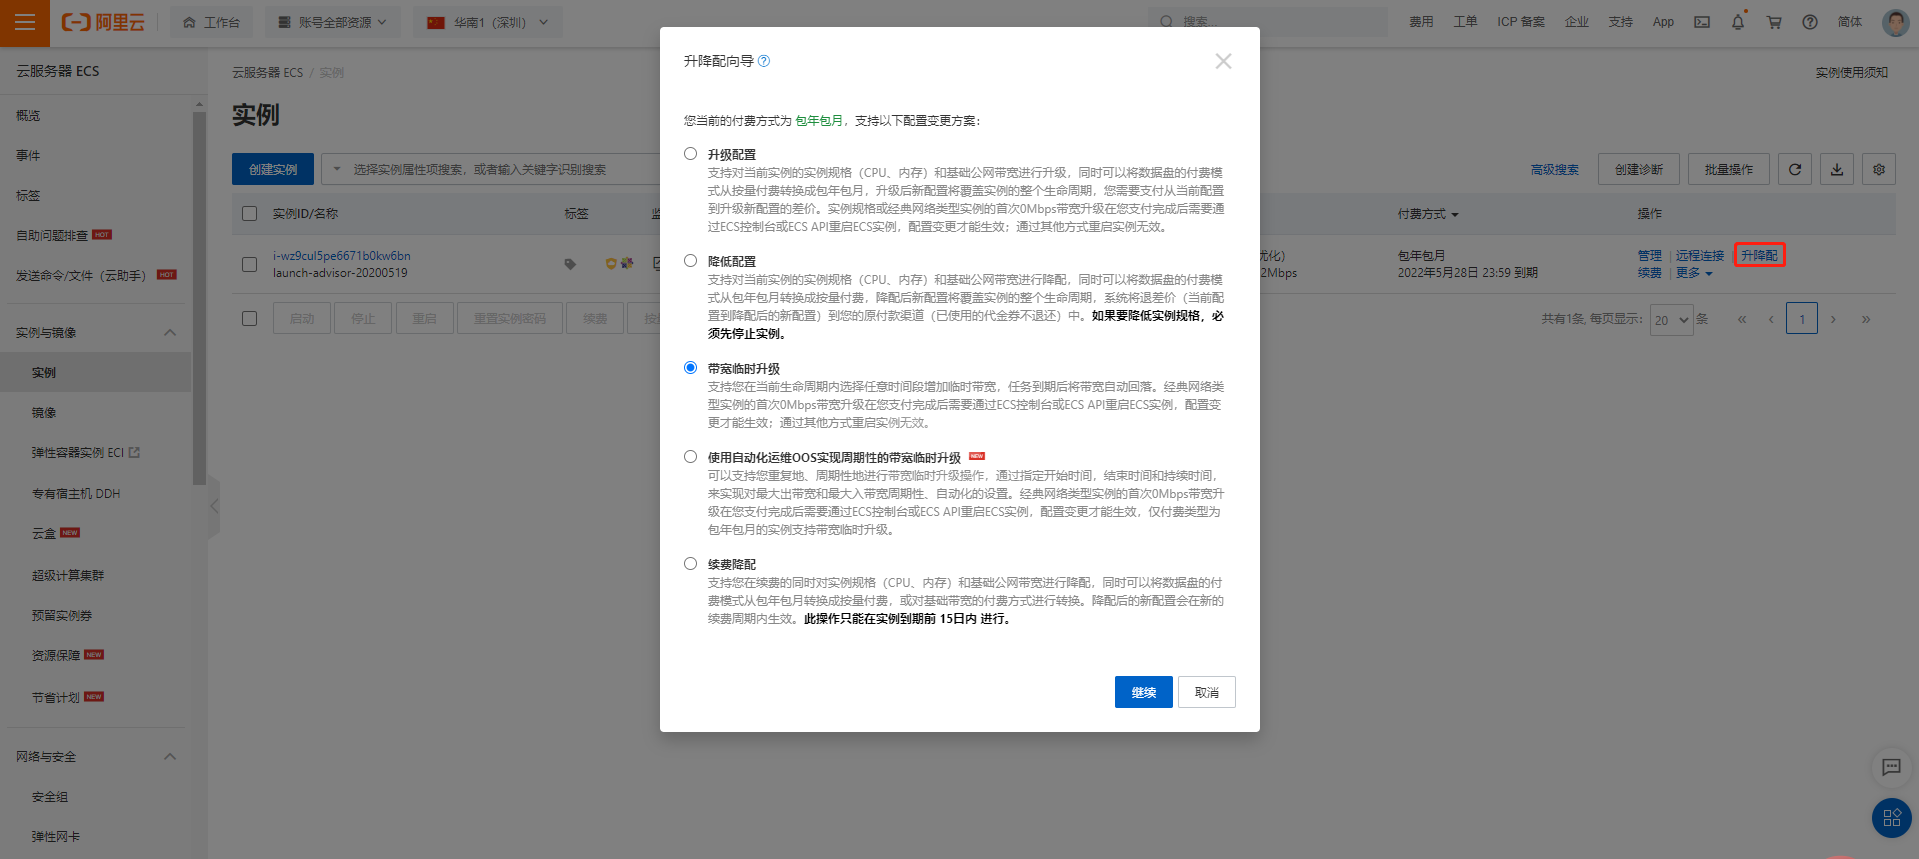Image resolution: width=1919 pixels, height=859 pixels.
Task: Open the shopping cart icon
Action: coord(1774,22)
